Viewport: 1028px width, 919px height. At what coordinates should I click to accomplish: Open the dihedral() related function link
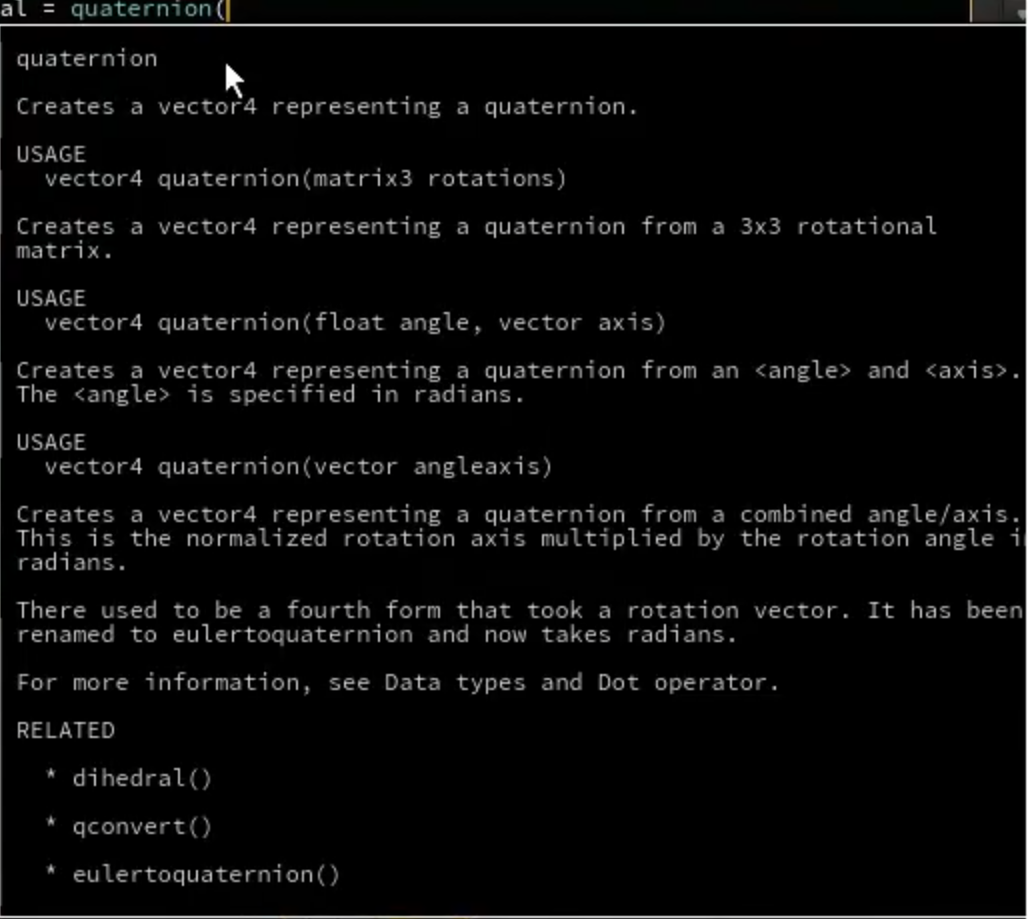142,778
